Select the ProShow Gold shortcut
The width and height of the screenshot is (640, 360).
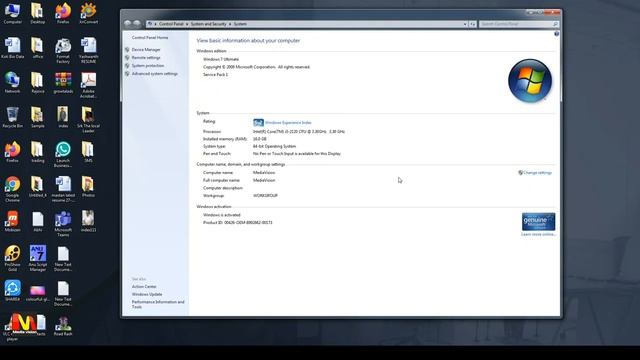pyautogui.click(x=12, y=258)
